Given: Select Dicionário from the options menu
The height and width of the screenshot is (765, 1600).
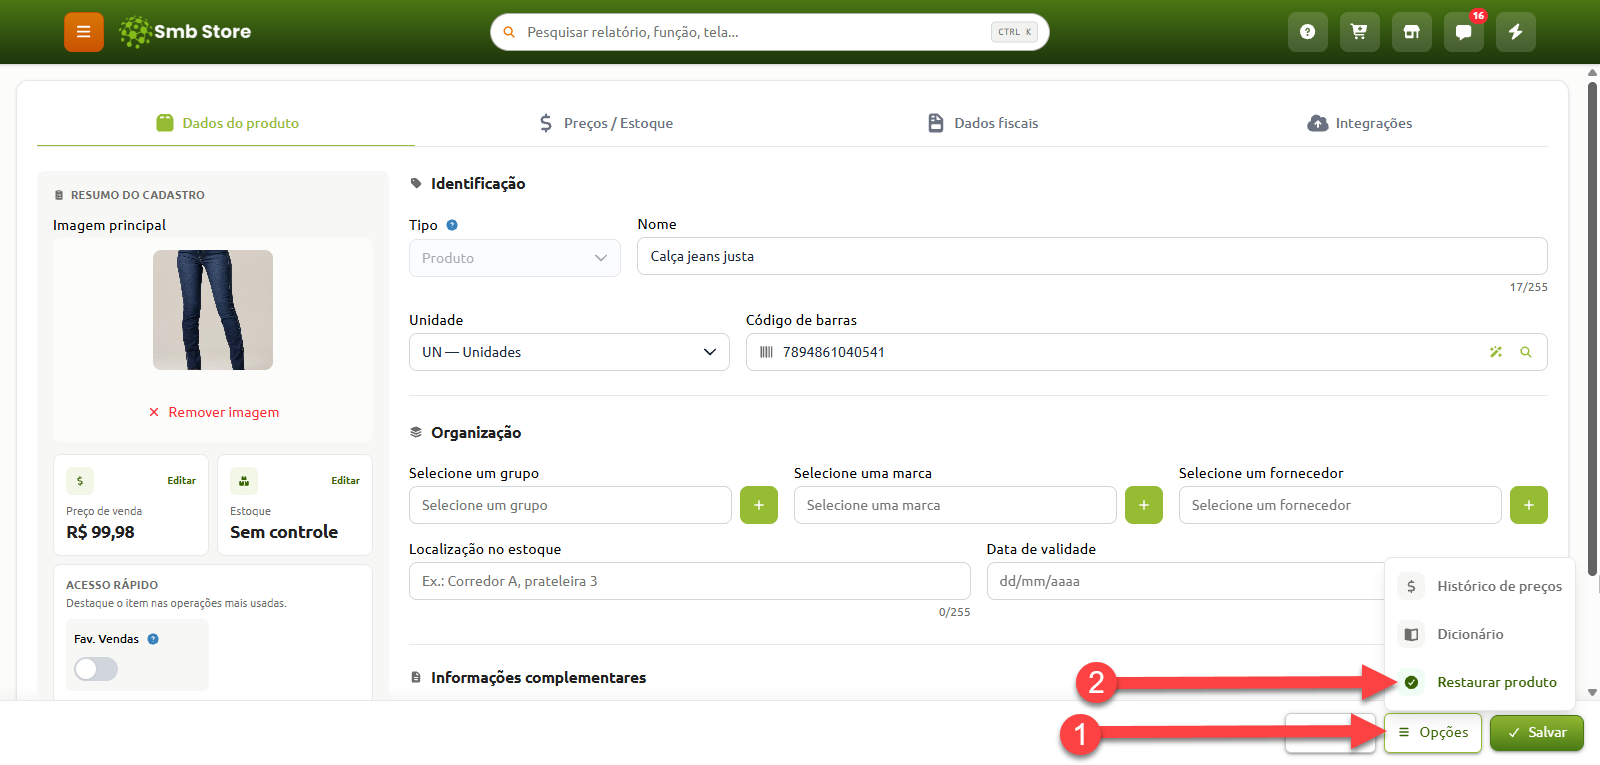Looking at the screenshot, I should click(x=1480, y=634).
